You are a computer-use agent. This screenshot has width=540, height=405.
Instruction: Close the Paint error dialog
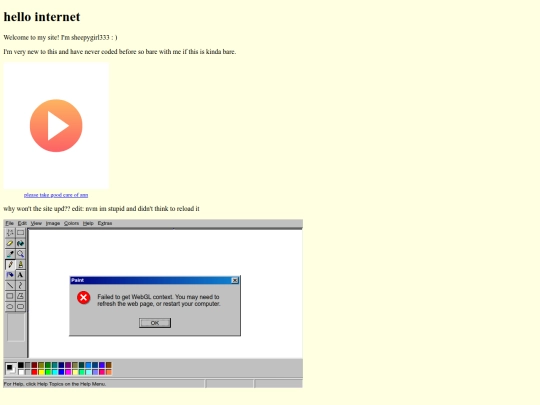point(235,280)
